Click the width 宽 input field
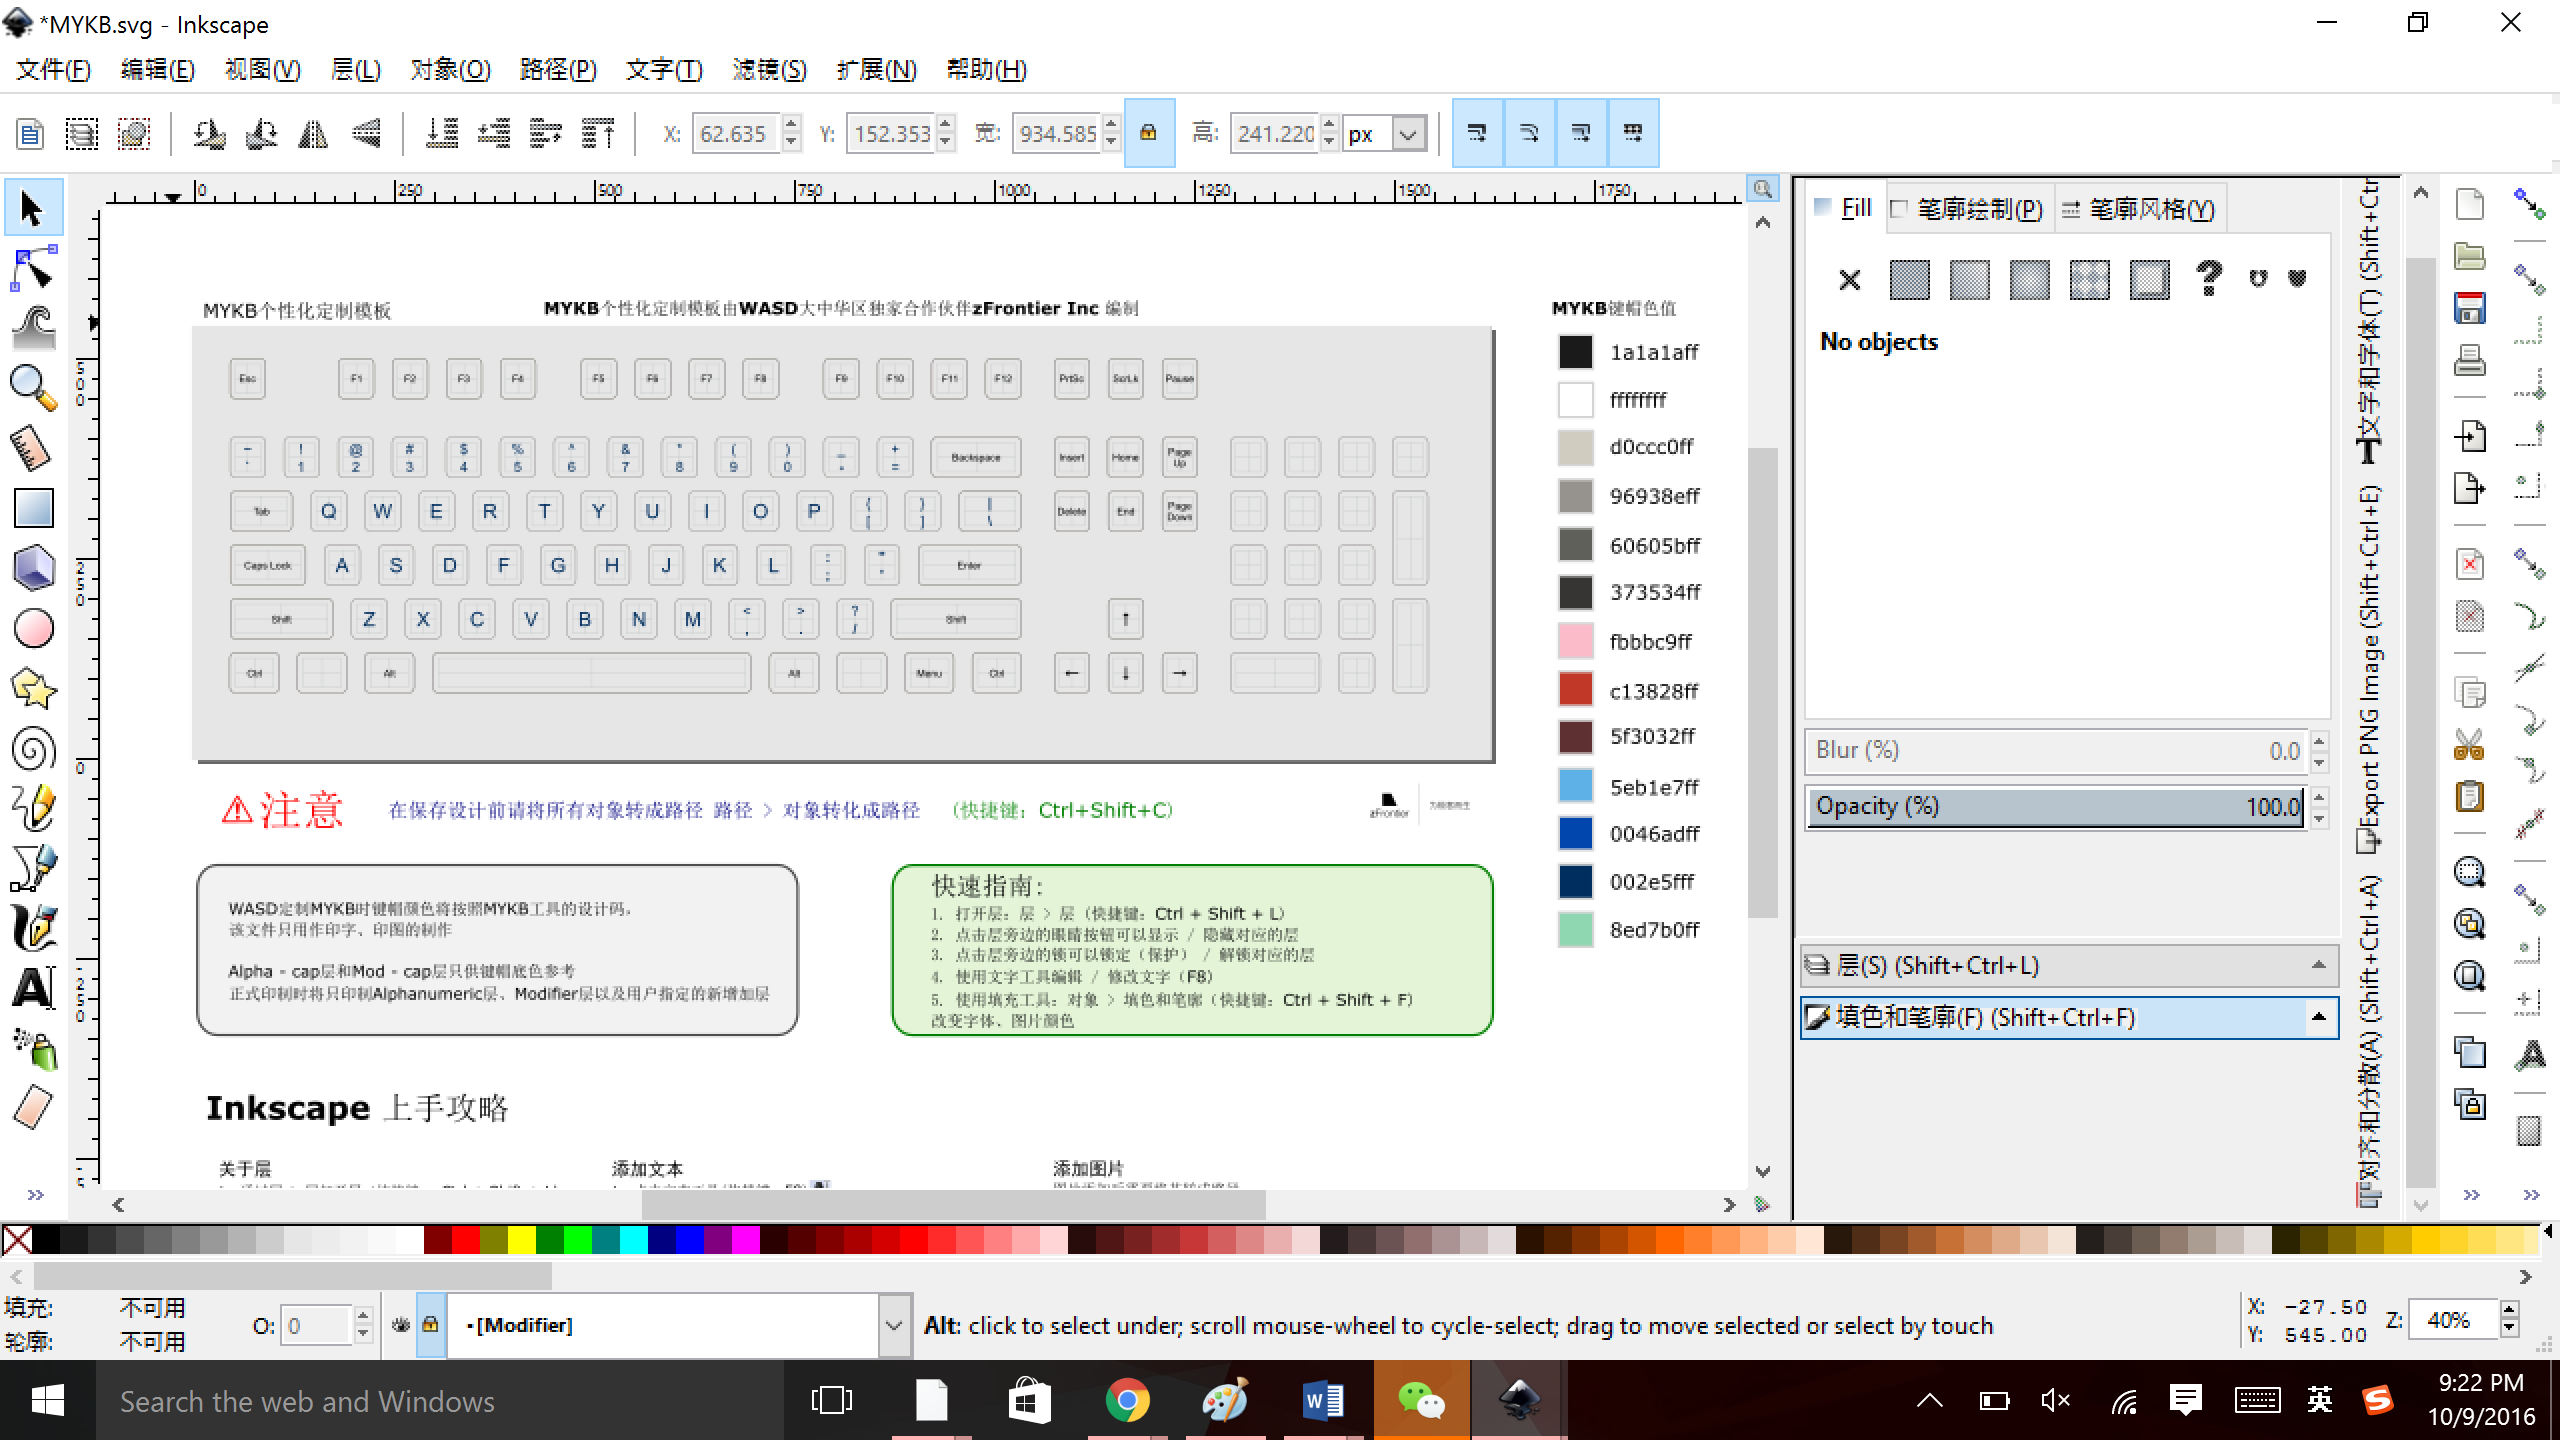The width and height of the screenshot is (2560, 1440). (x=1058, y=134)
